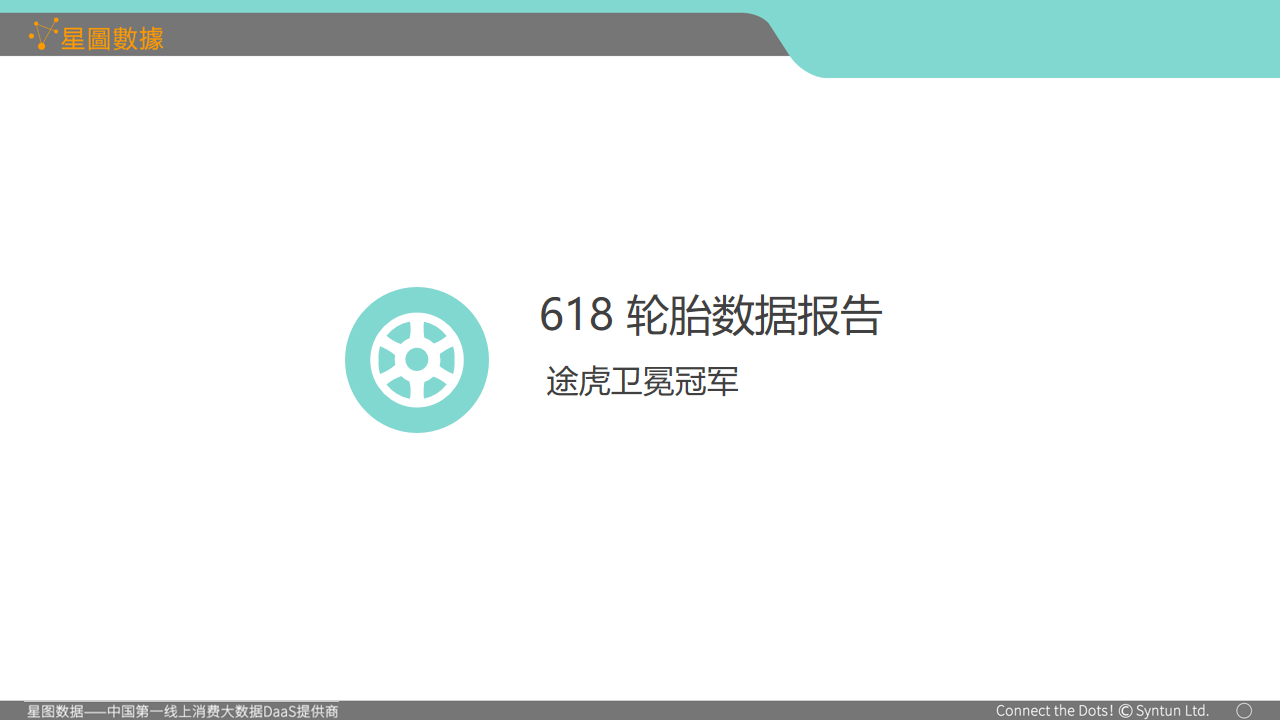The height and width of the screenshot is (720, 1280).
Task: Select the subtitle 途虎卫冕冠军
Action: (x=642, y=381)
